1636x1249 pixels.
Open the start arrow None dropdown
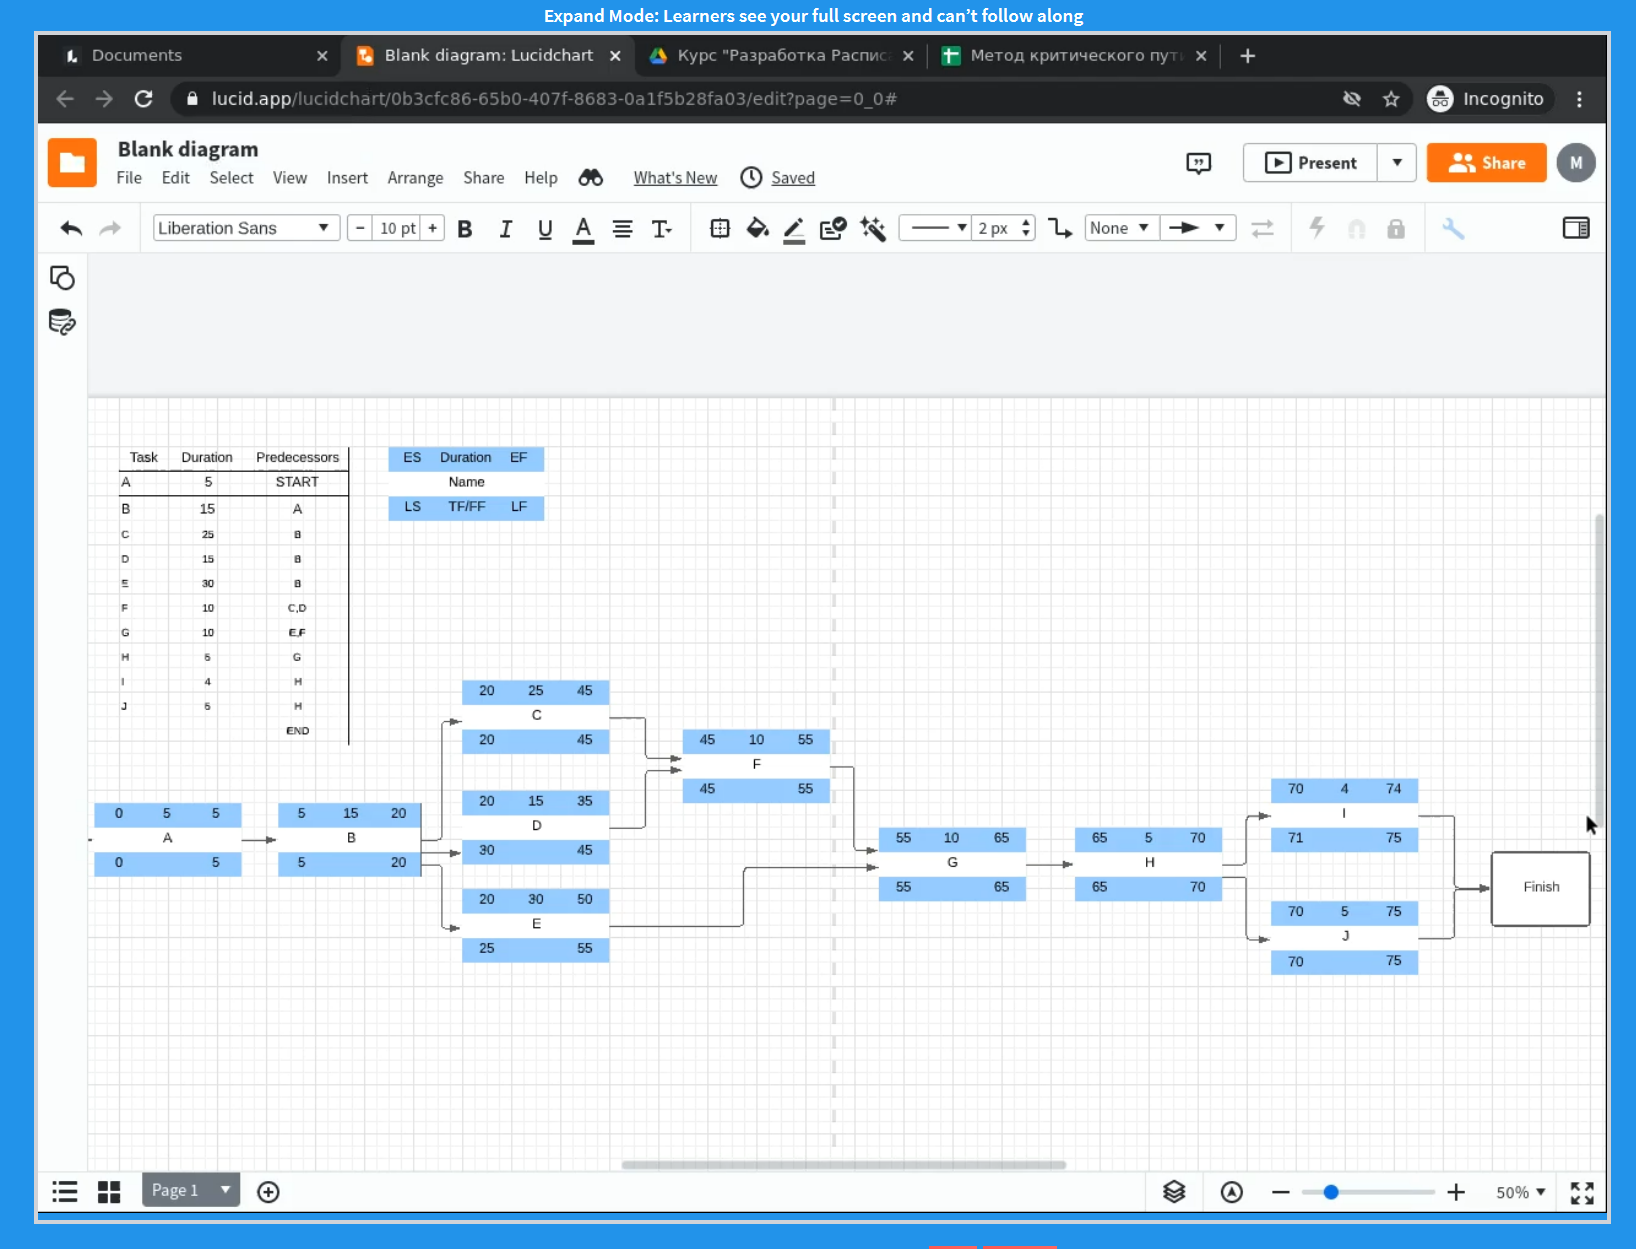pyautogui.click(x=1121, y=228)
